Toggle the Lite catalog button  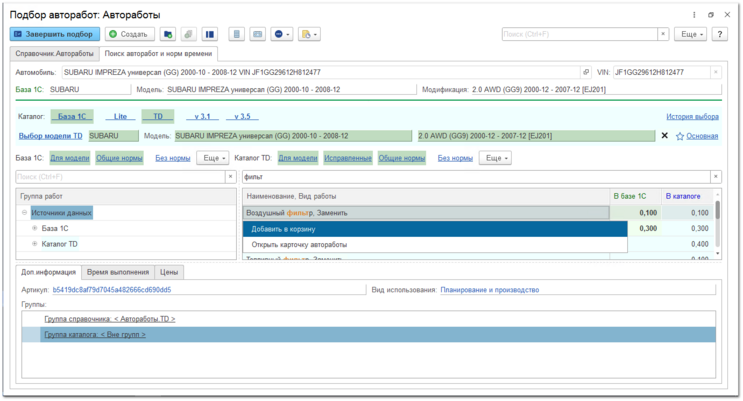pyautogui.click(x=120, y=116)
